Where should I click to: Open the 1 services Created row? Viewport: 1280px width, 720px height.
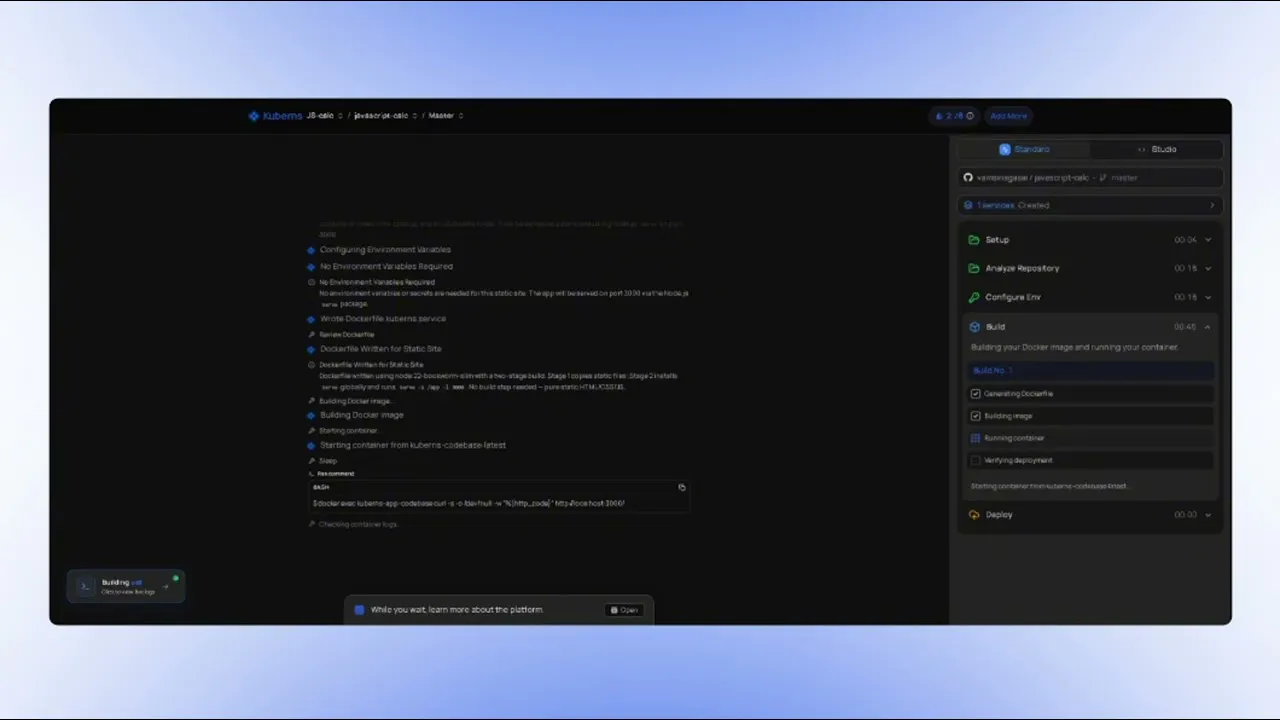1090,205
